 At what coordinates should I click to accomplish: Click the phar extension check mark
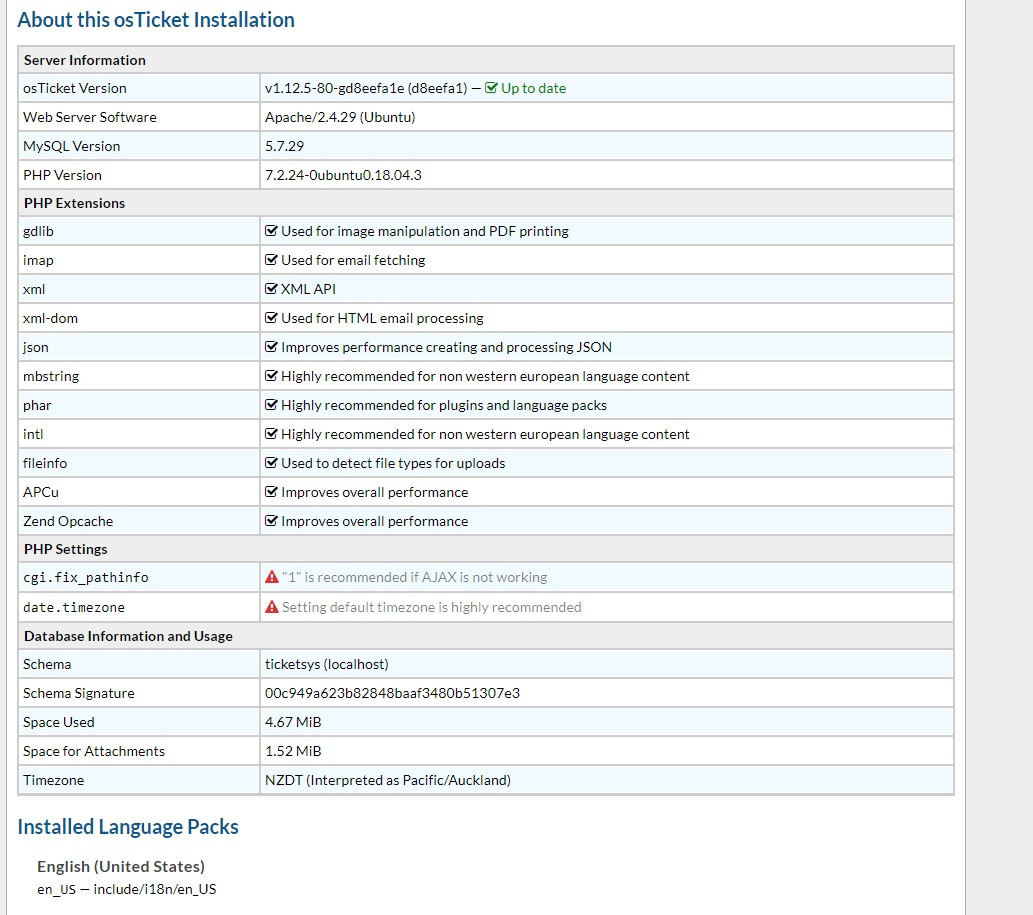click(x=271, y=405)
